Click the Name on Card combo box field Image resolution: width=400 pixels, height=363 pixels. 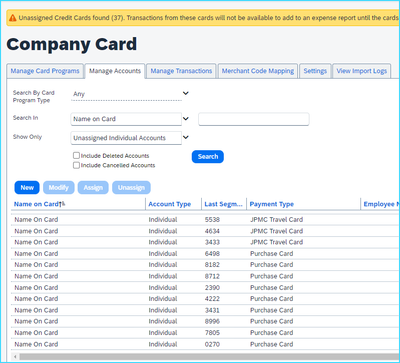pyautogui.click(x=126, y=119)
